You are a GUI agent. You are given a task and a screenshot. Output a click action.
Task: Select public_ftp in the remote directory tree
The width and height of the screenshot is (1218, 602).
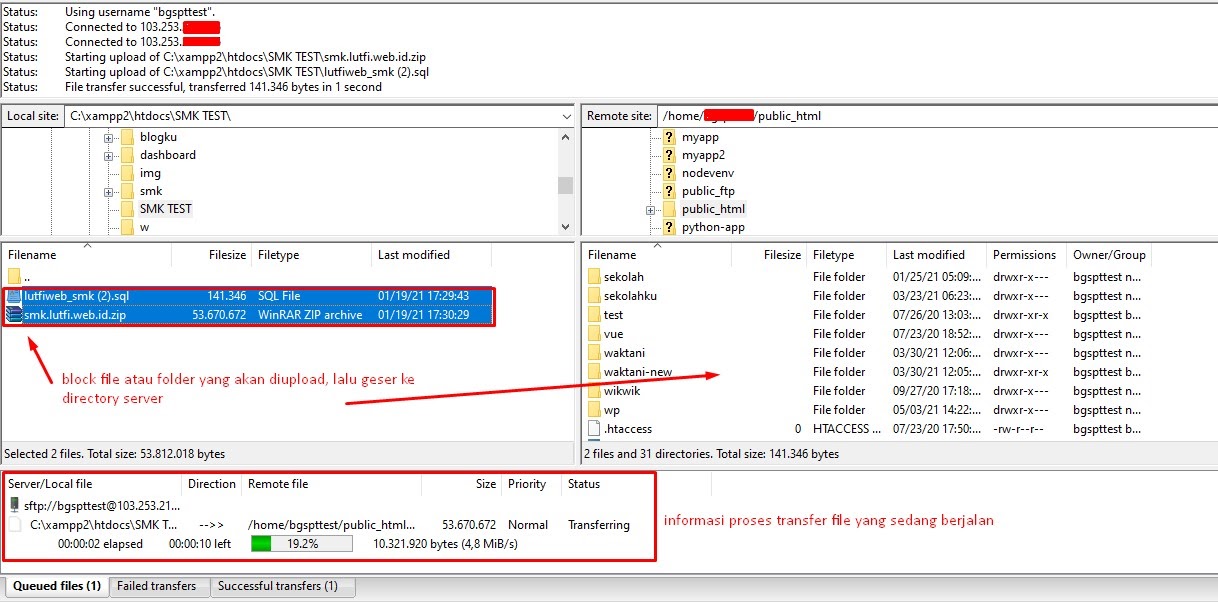[x=708, y=191]
